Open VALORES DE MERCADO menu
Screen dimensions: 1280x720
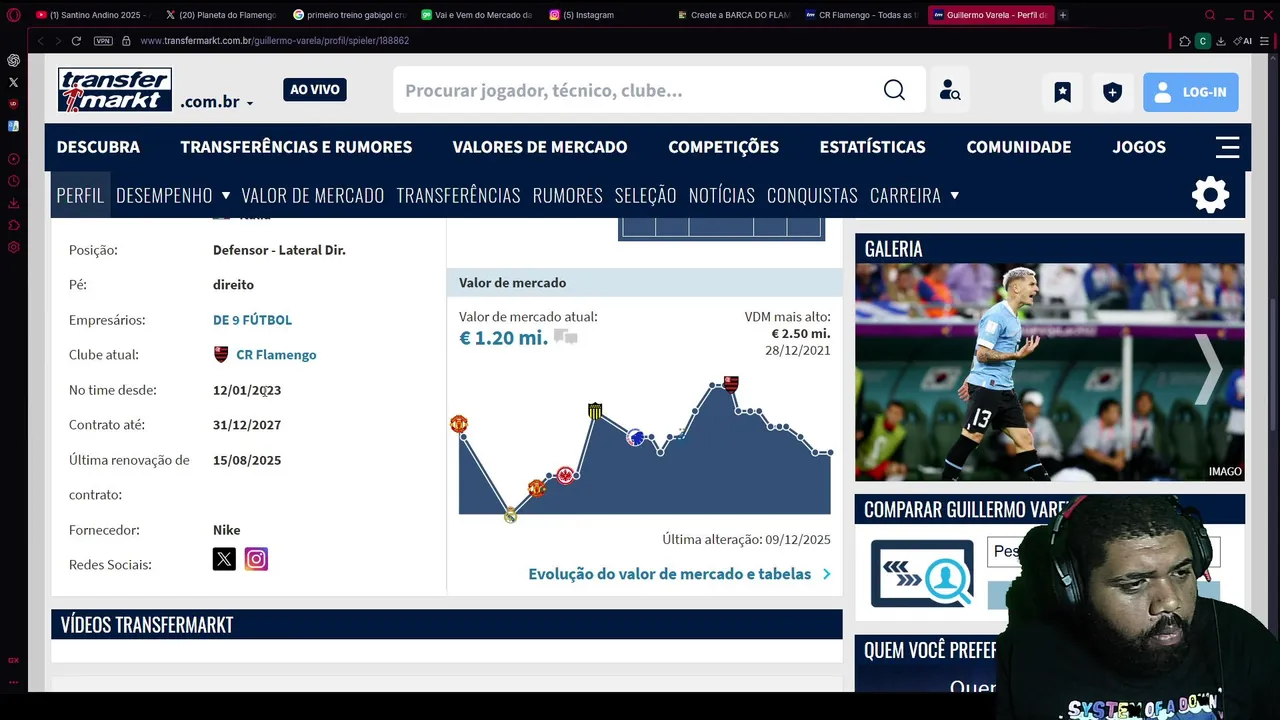click(x=540, y=147)
